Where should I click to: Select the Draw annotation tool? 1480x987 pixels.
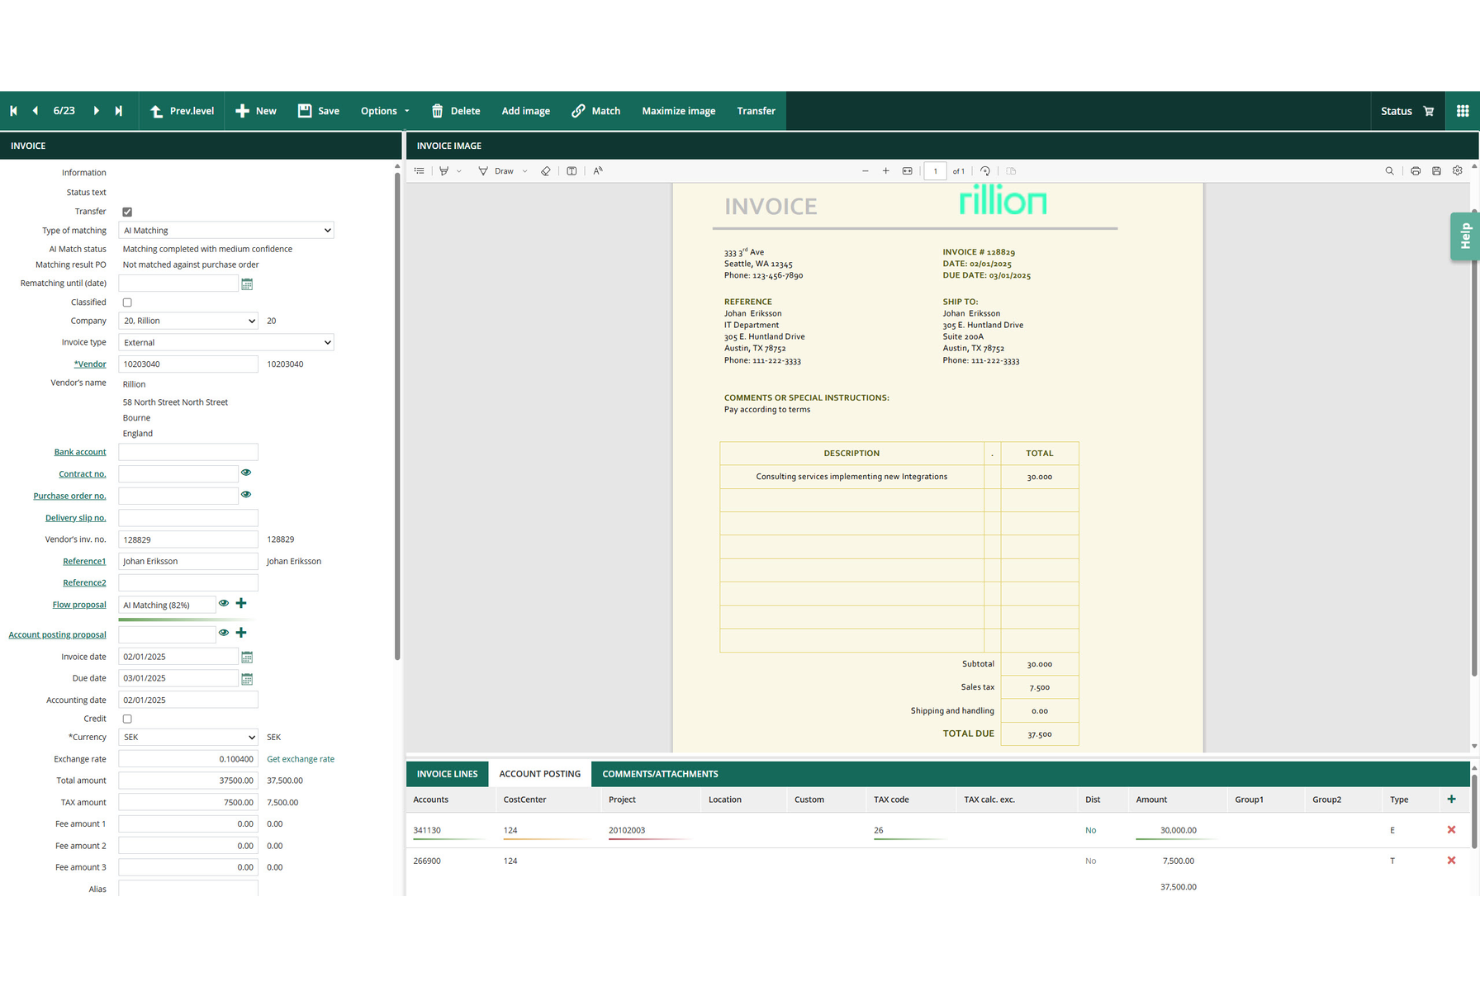click(x=497, y=171)
